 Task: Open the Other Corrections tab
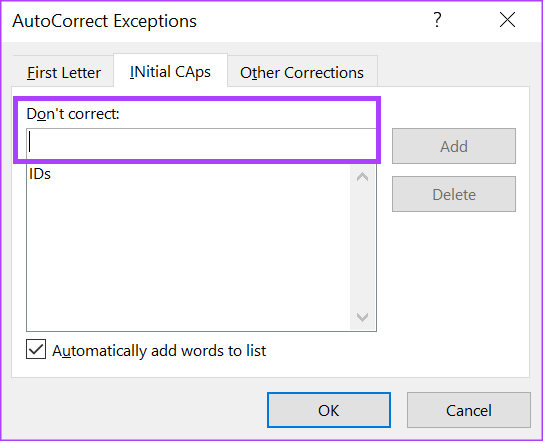click(302, 73)
